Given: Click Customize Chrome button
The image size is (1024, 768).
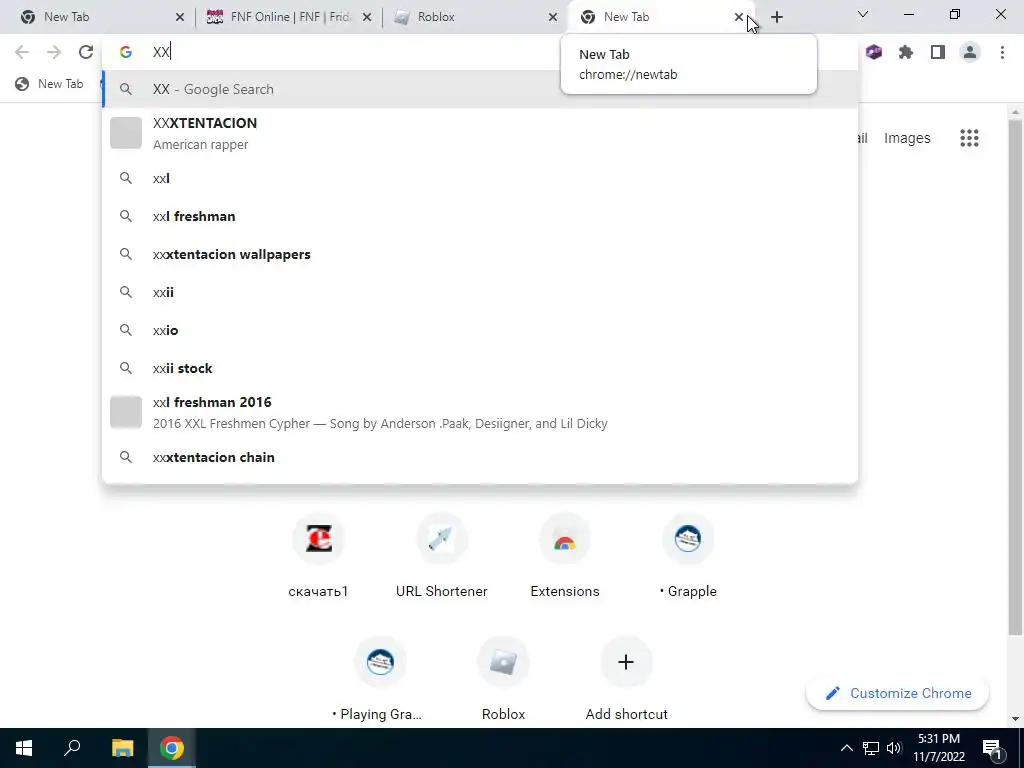Looking at the screenshot, I should 897,693.
